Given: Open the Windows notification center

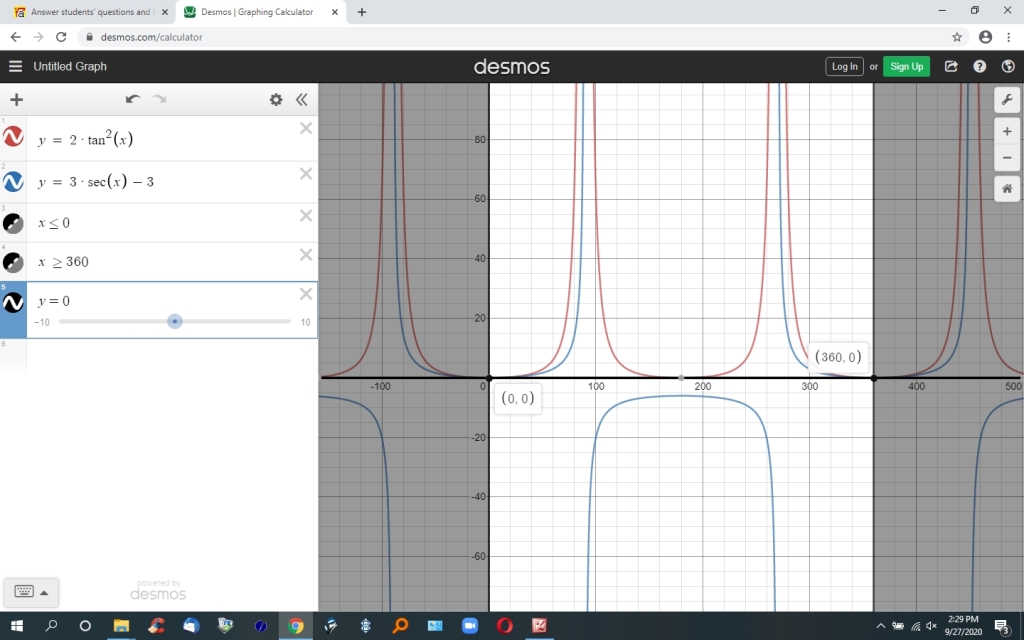Looking at the screenshot, I should pyautogui.click(x=1003, y=626).
